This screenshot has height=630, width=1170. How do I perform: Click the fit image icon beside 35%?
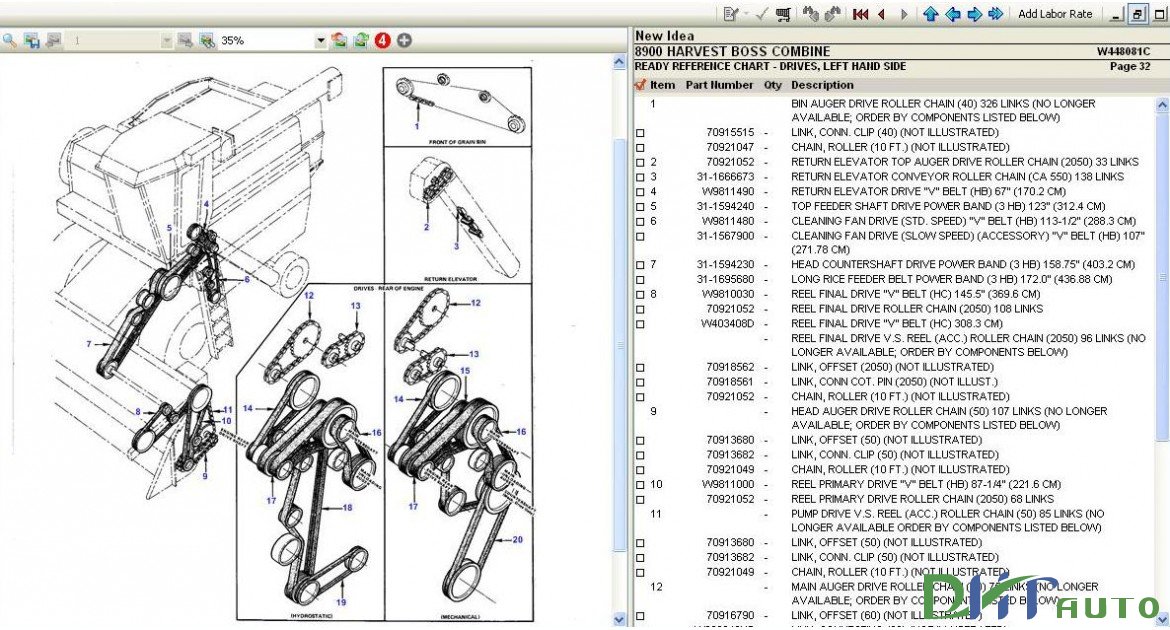(x=207, y=40)
